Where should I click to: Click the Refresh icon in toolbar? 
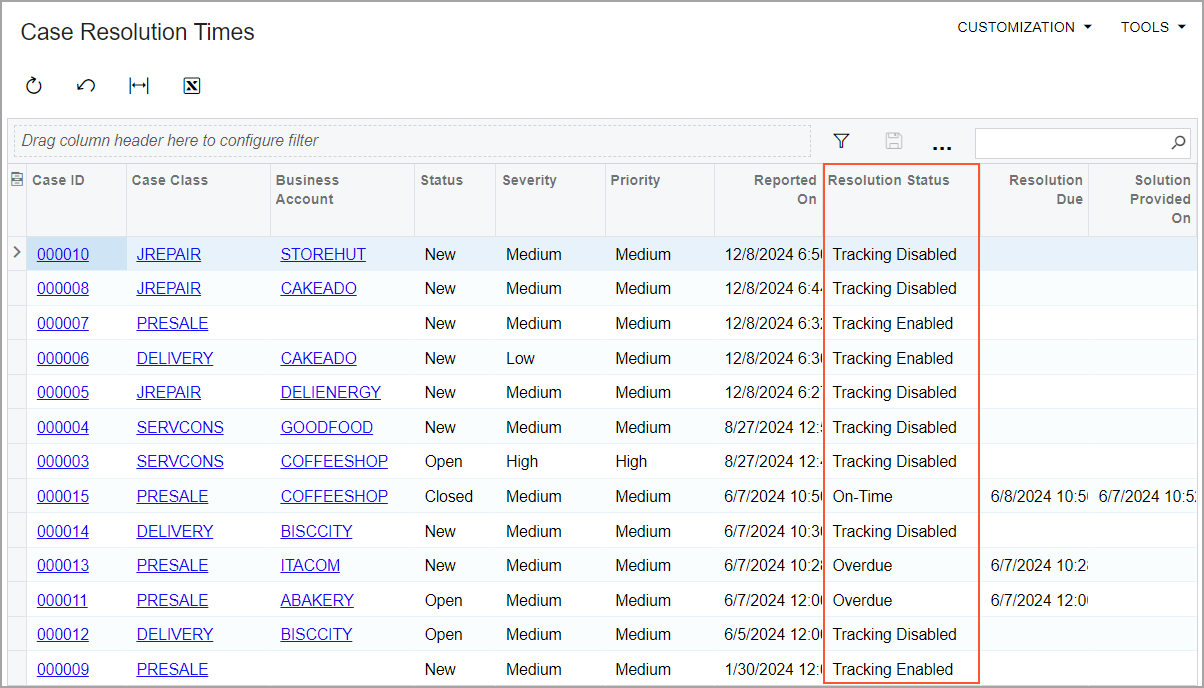click(x=34, y=86)
